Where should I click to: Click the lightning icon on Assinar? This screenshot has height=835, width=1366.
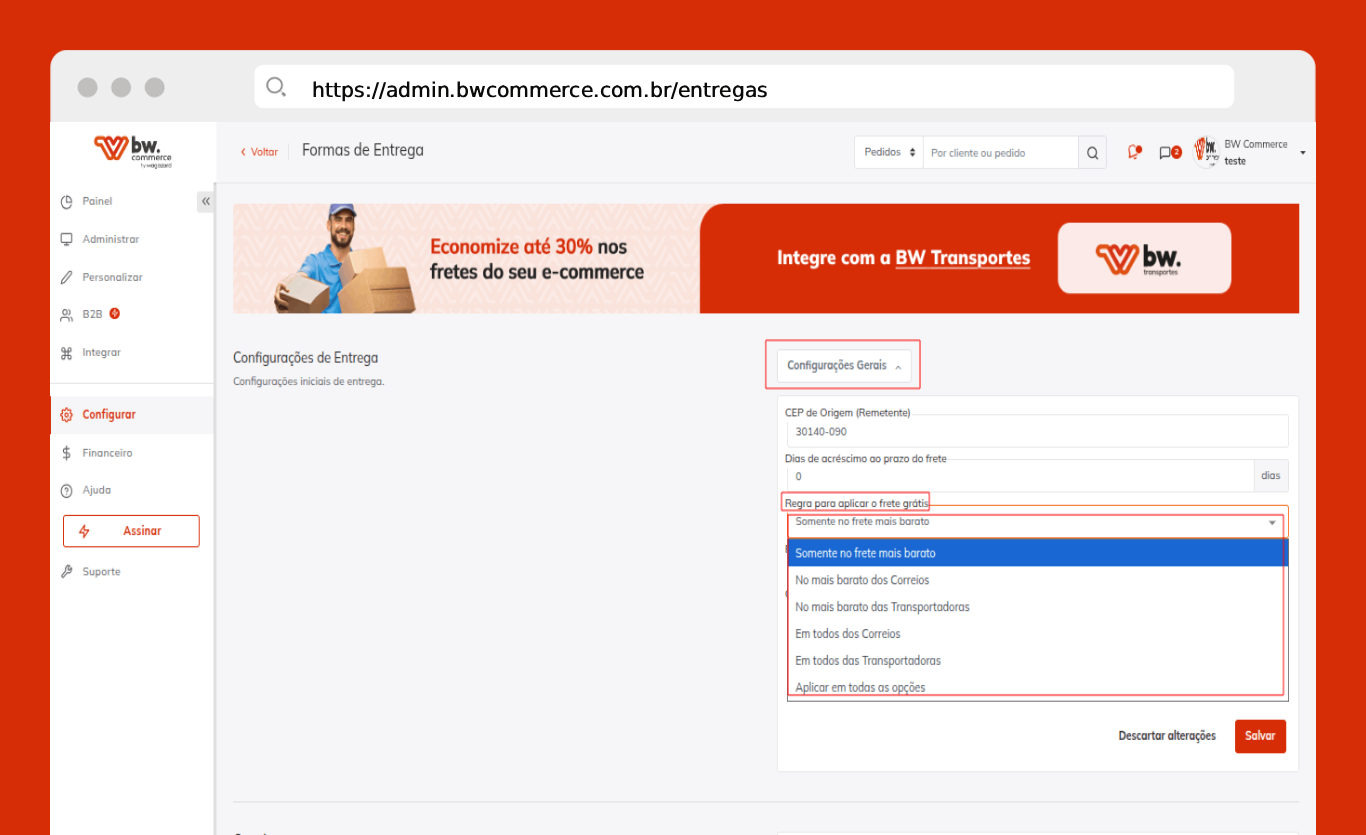coord(84,531)
